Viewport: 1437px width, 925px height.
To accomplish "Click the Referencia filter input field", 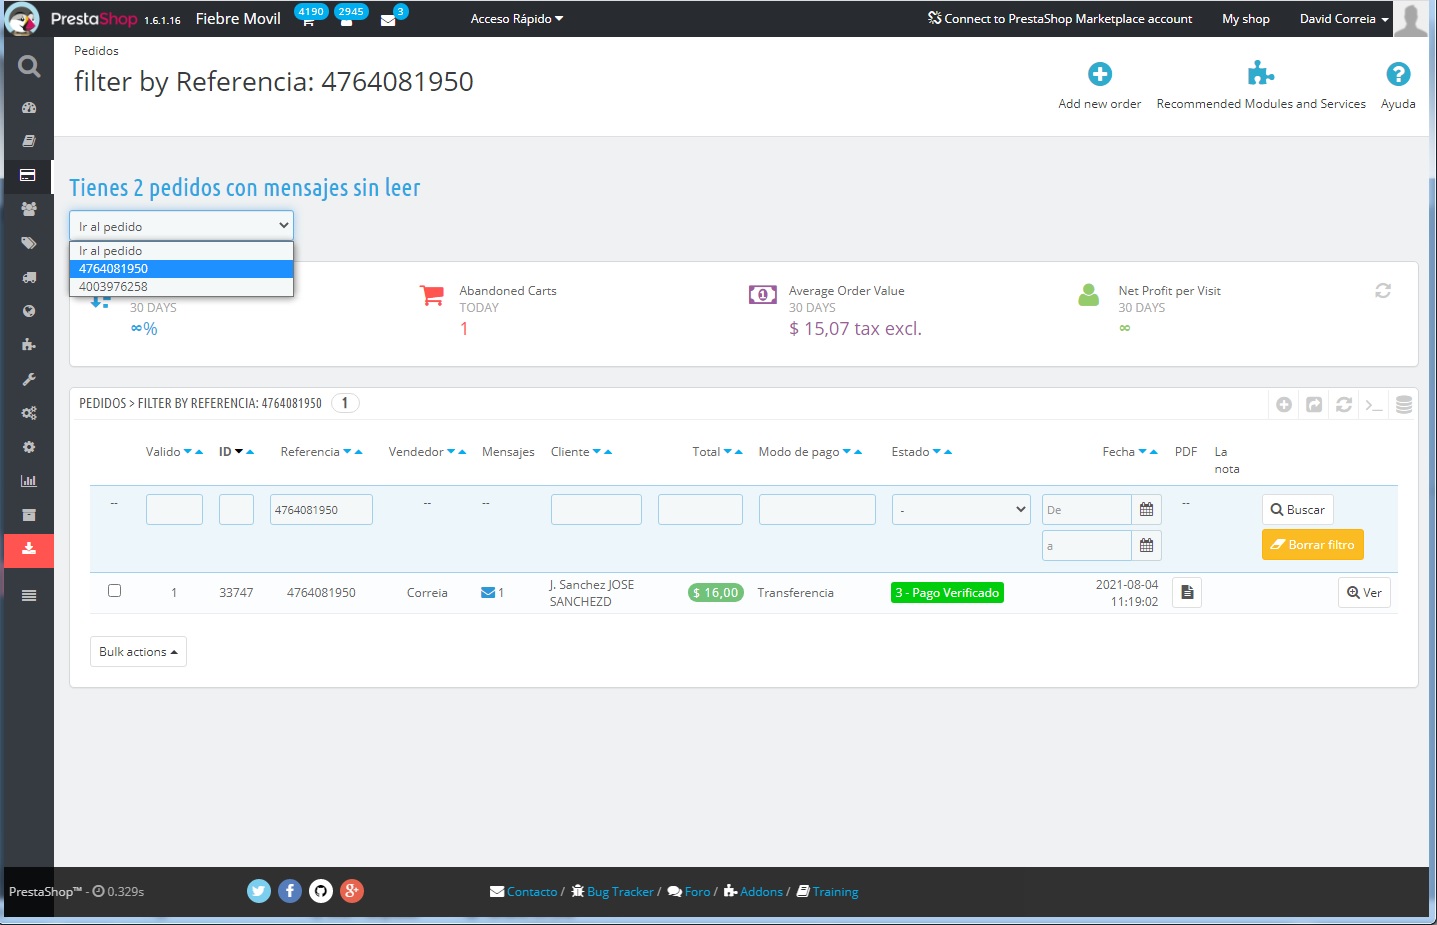I will pos(321,510).
